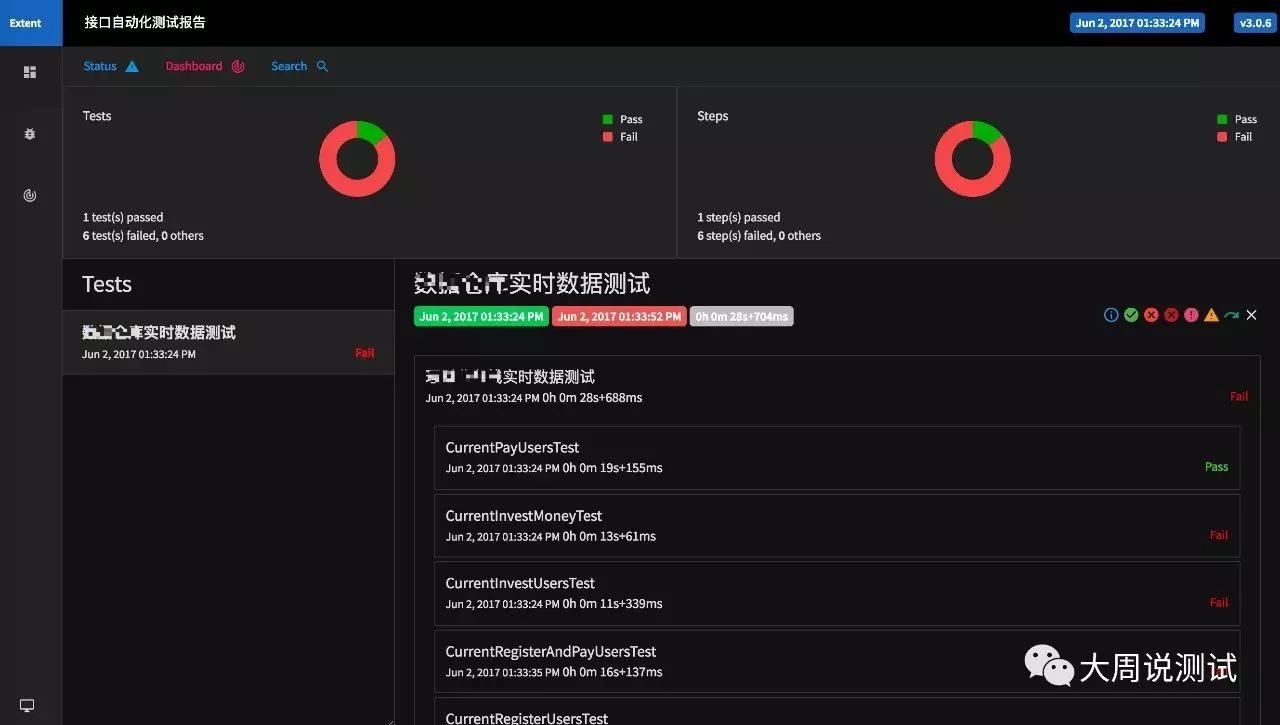Click the '6 step(s) failed, 0 others' text
1280x725 pixels.
click(759, 236)
